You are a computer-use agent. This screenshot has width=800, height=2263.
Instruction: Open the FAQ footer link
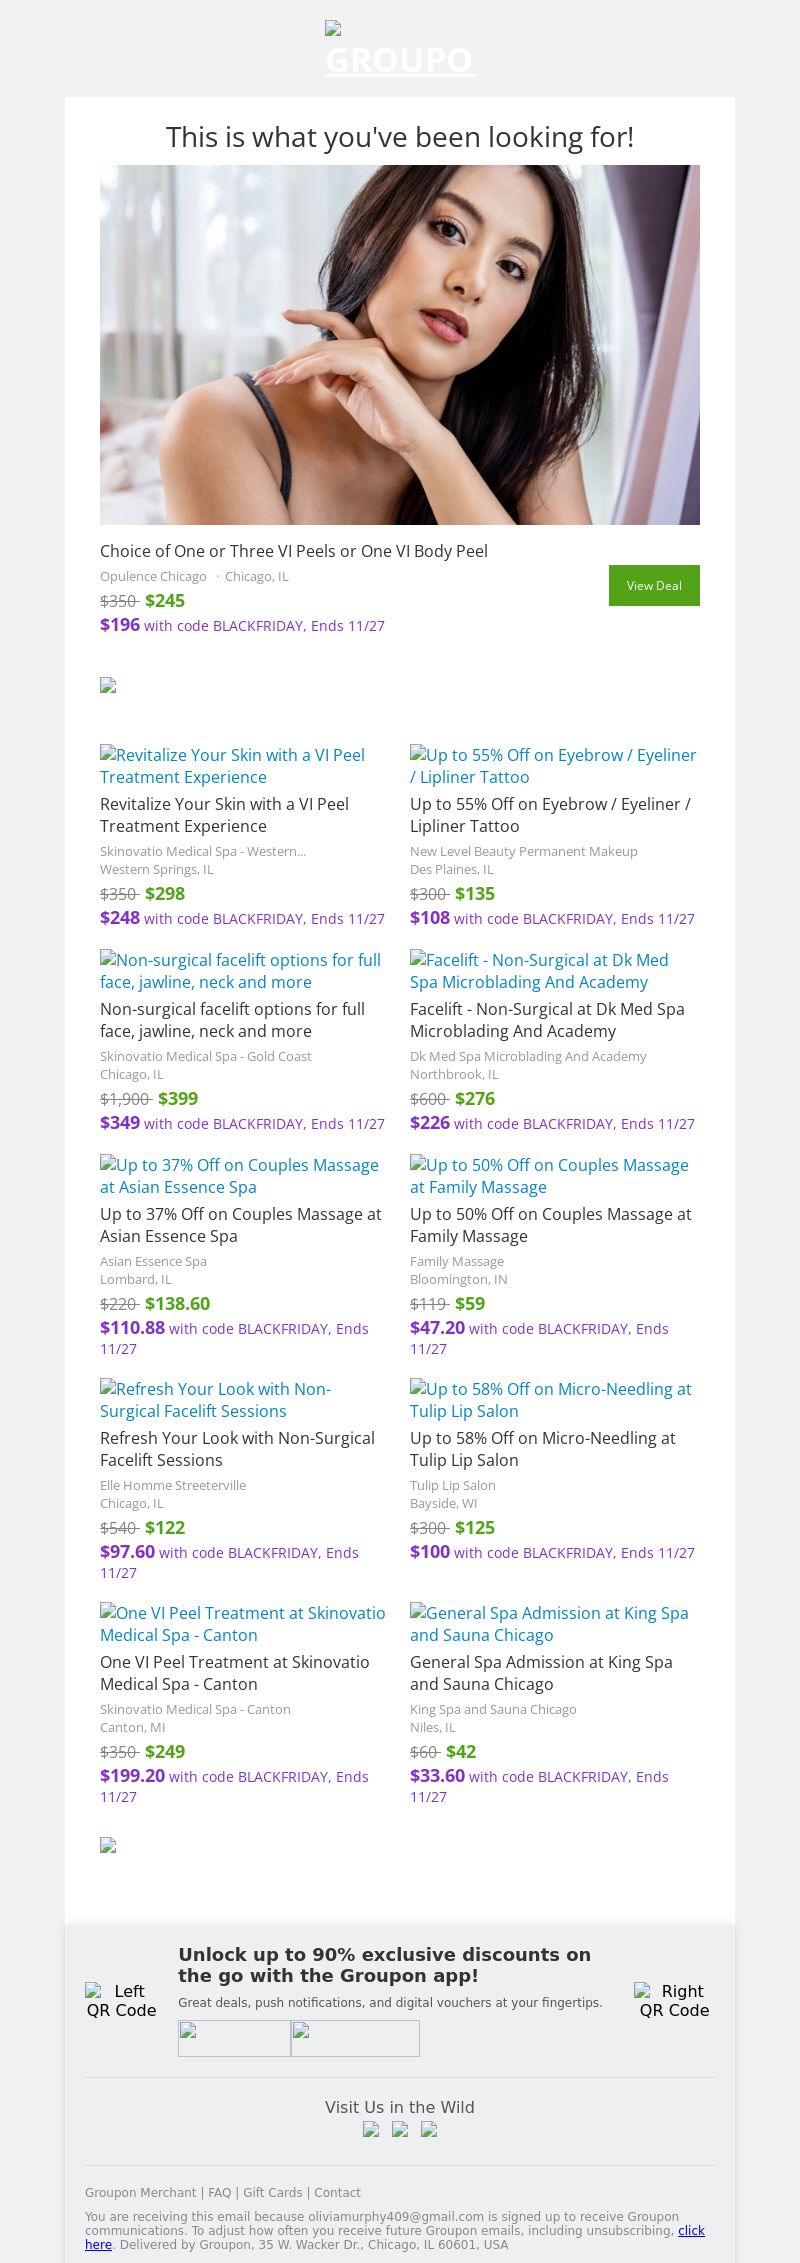pos(219,2192)
